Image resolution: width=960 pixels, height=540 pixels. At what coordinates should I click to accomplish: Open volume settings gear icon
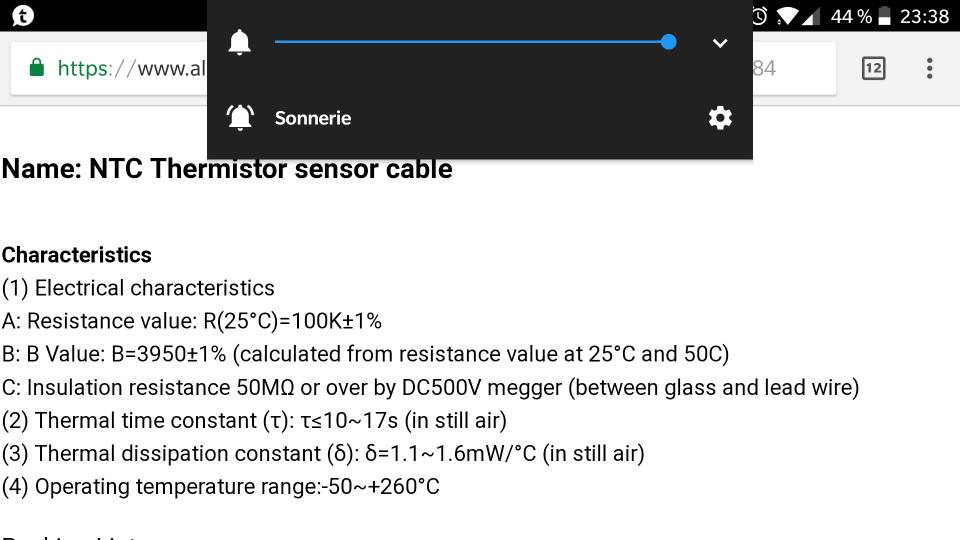(x=720, y=118)
